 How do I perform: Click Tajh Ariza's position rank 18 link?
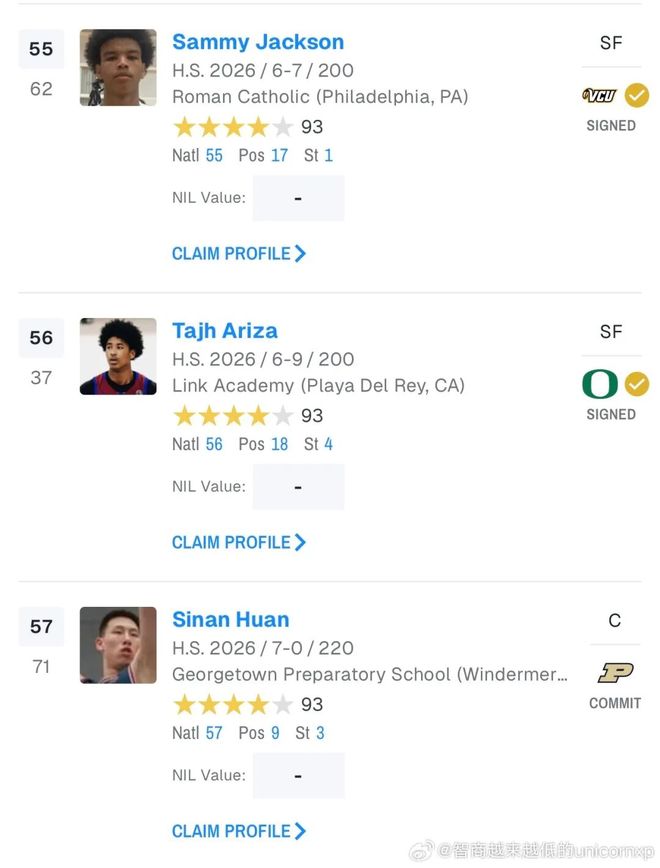(279, 444)
